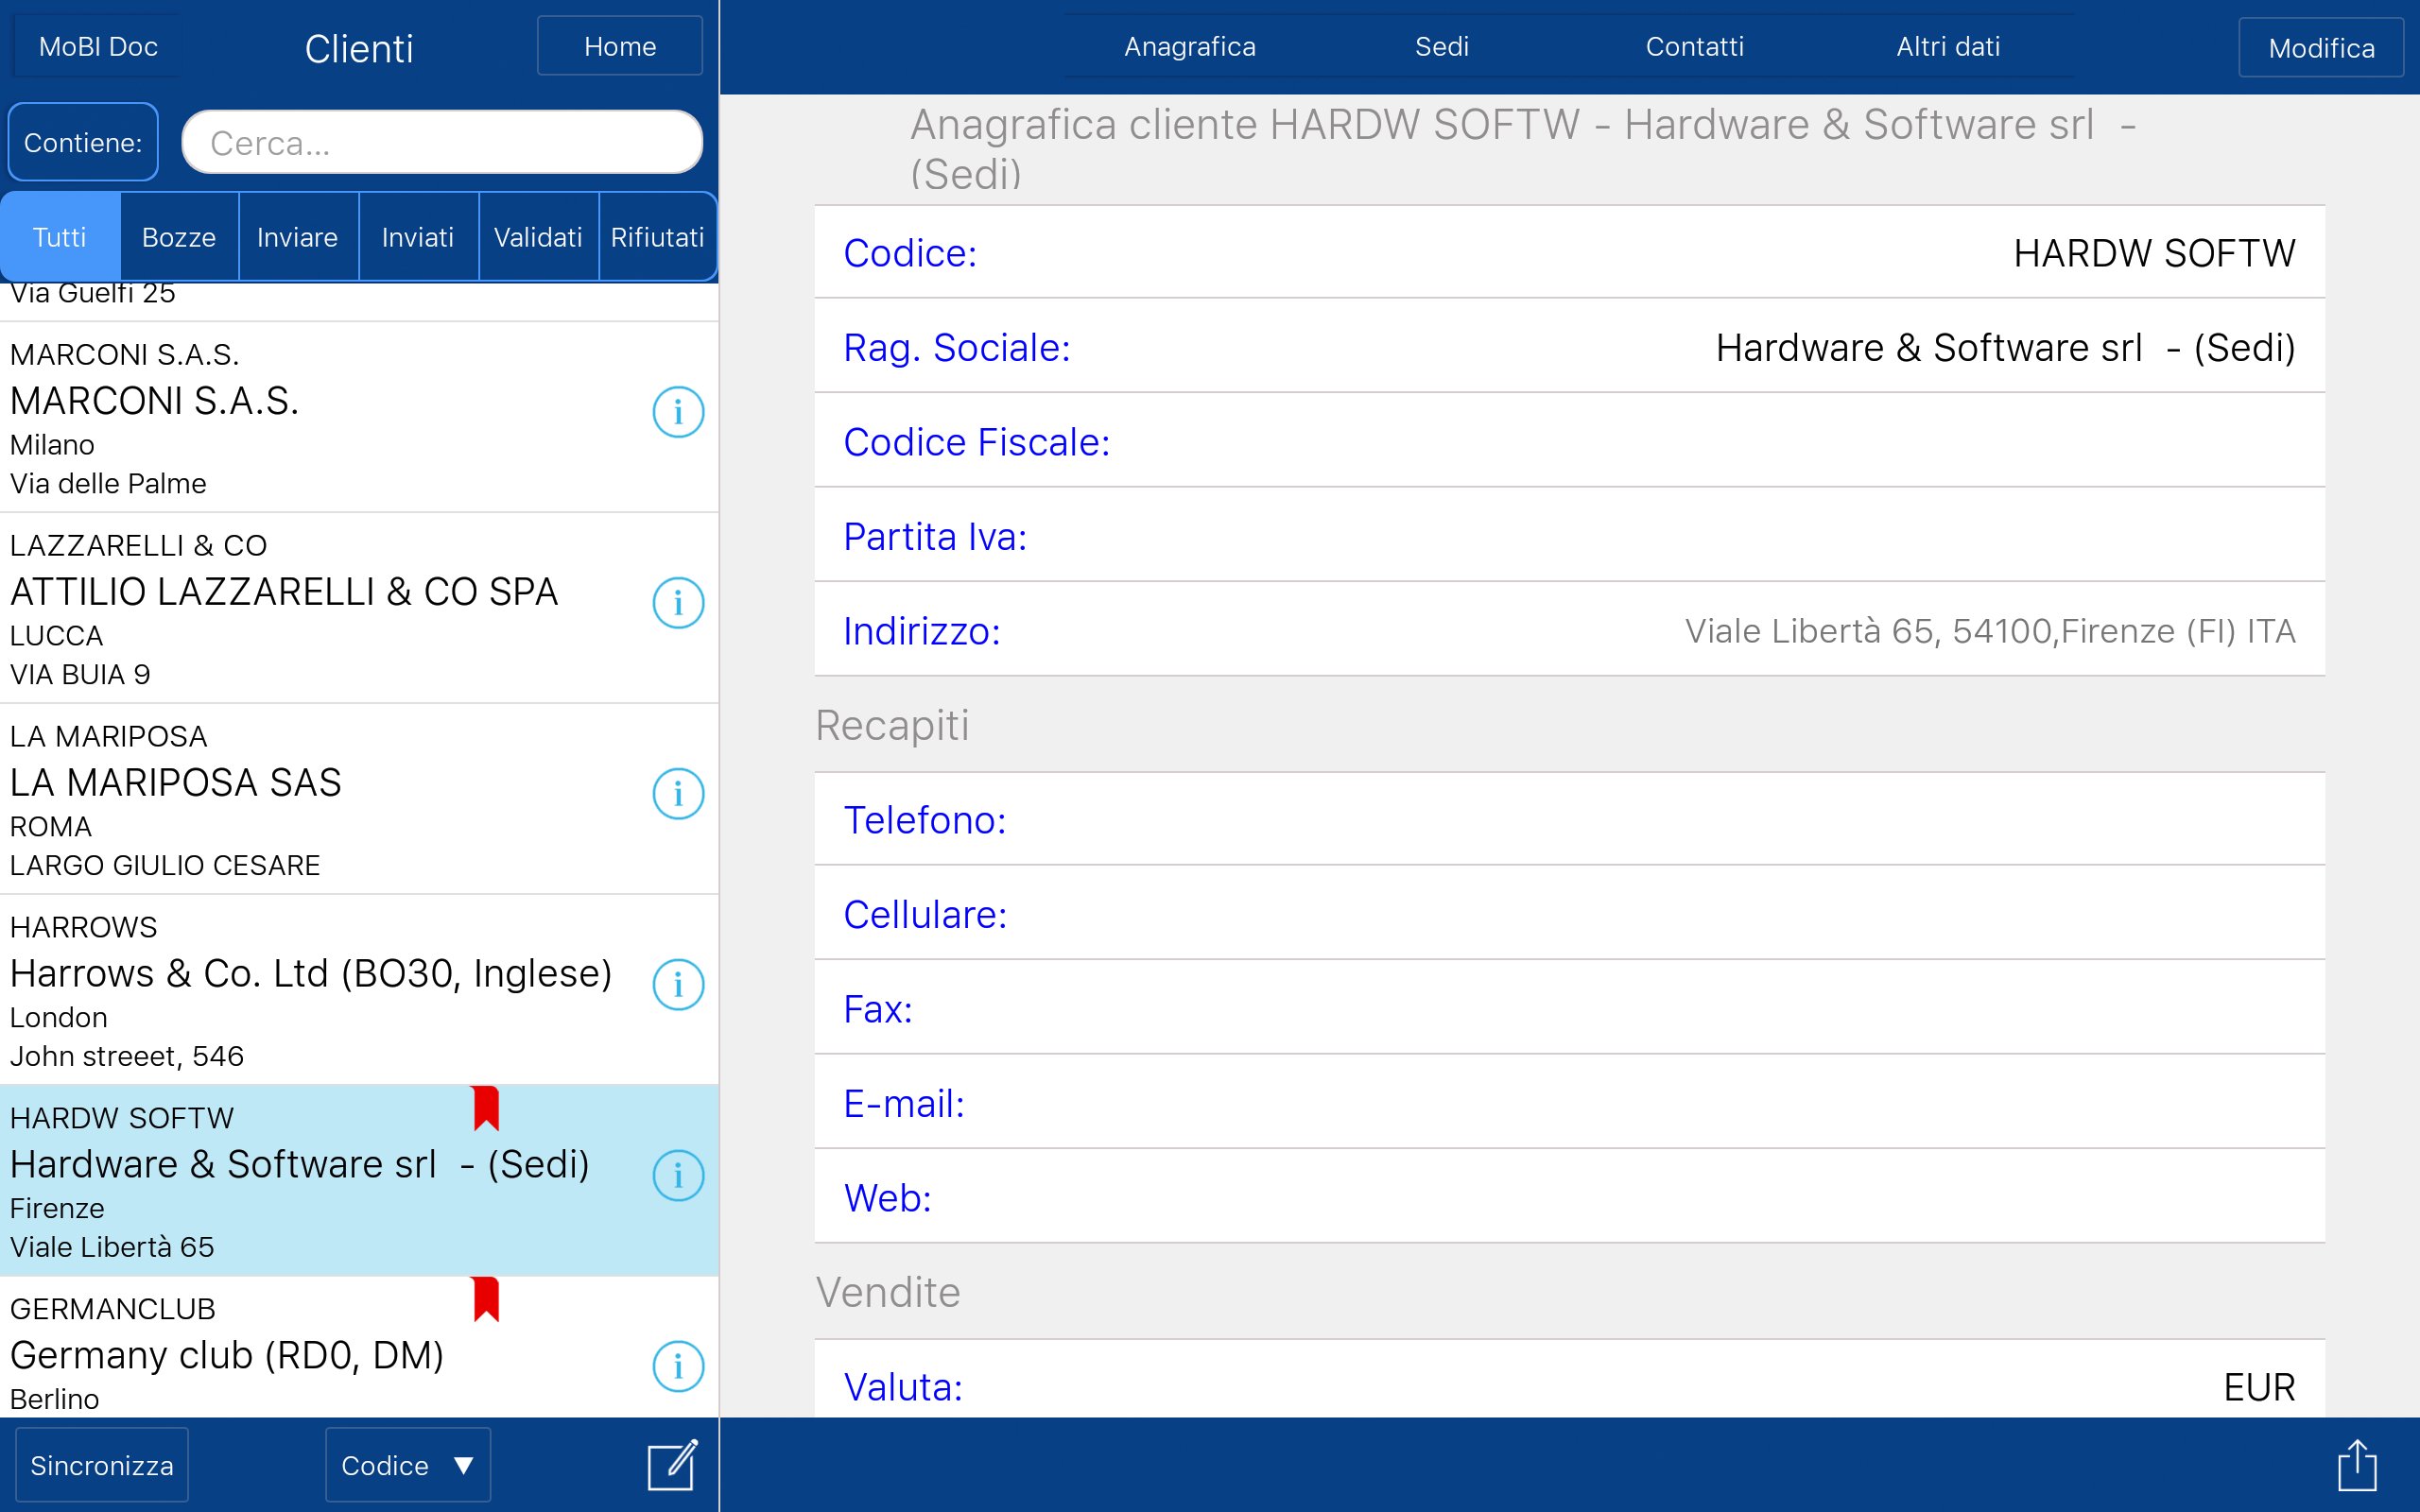Click the share export icon

pos(2356,1465)
